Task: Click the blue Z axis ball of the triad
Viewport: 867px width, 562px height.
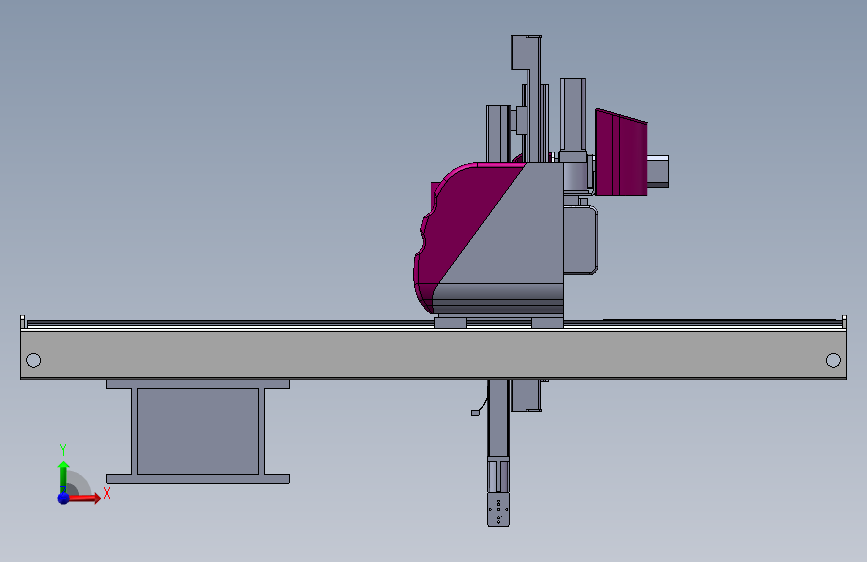Action: [64, 498]
